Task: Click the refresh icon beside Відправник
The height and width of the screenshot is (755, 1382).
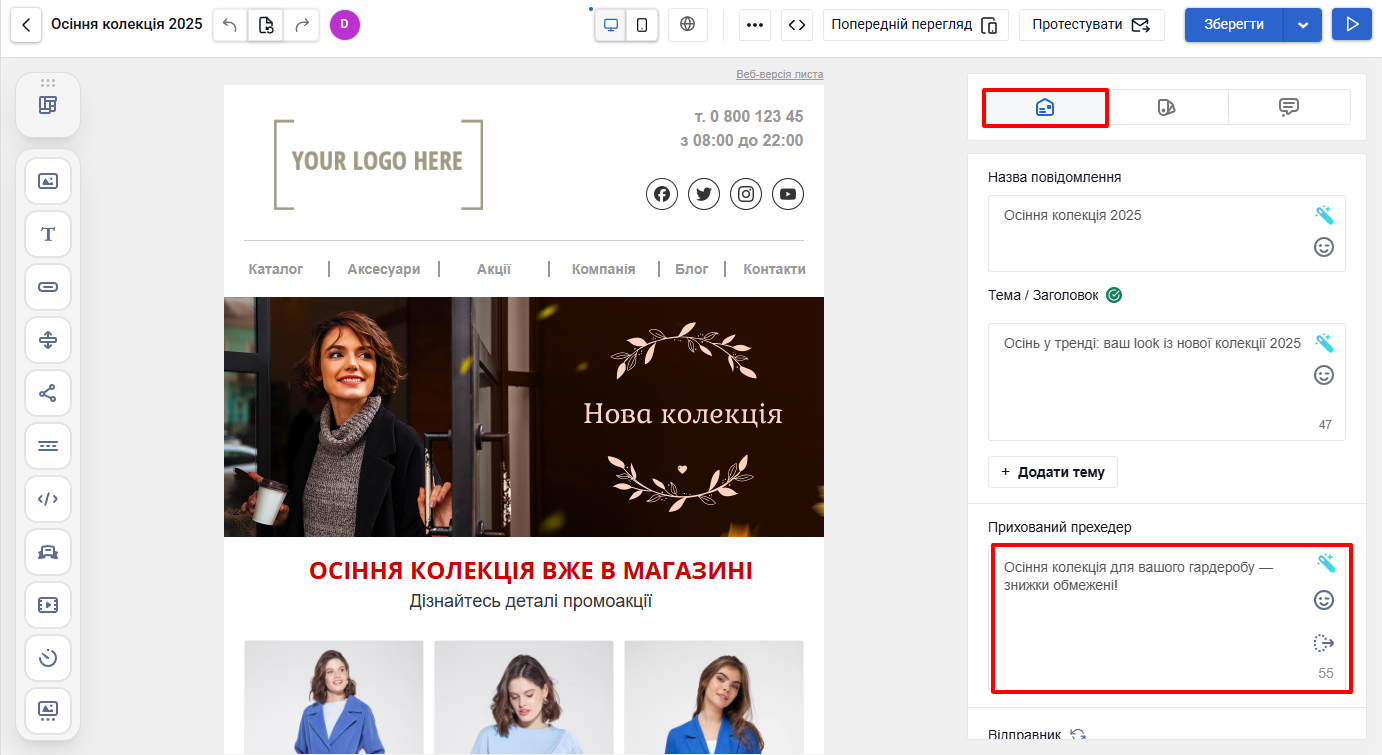Action: coord(1078,735)
